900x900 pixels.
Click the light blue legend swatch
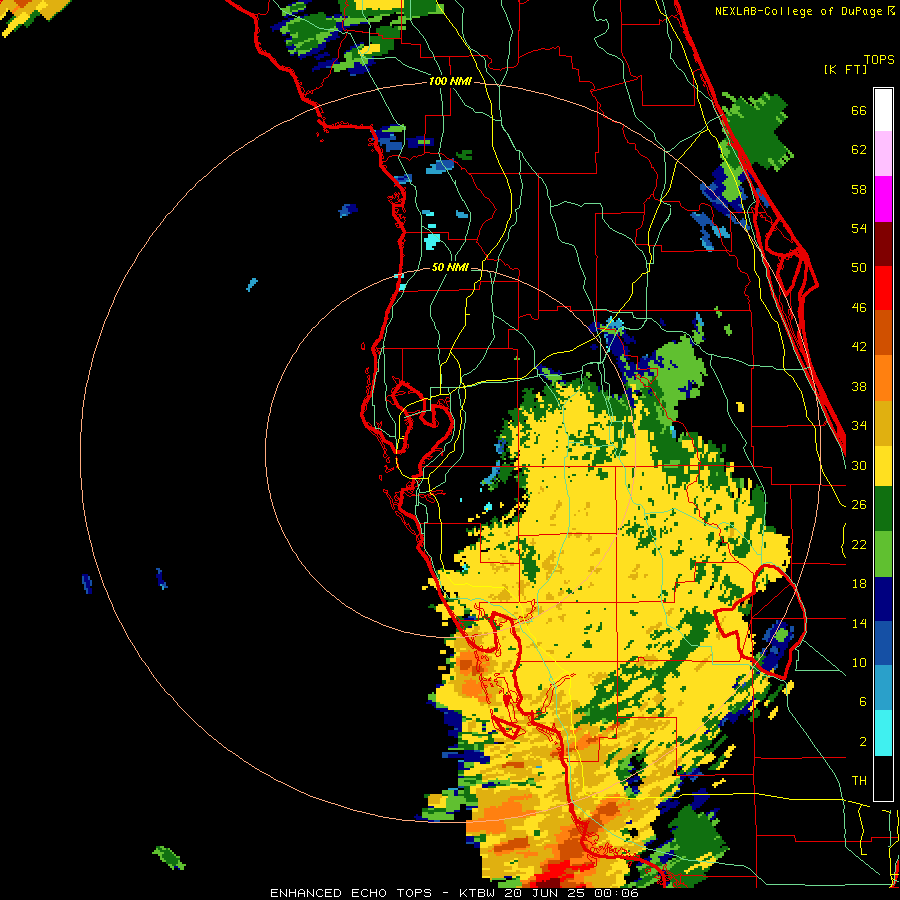tap(883, 688)
